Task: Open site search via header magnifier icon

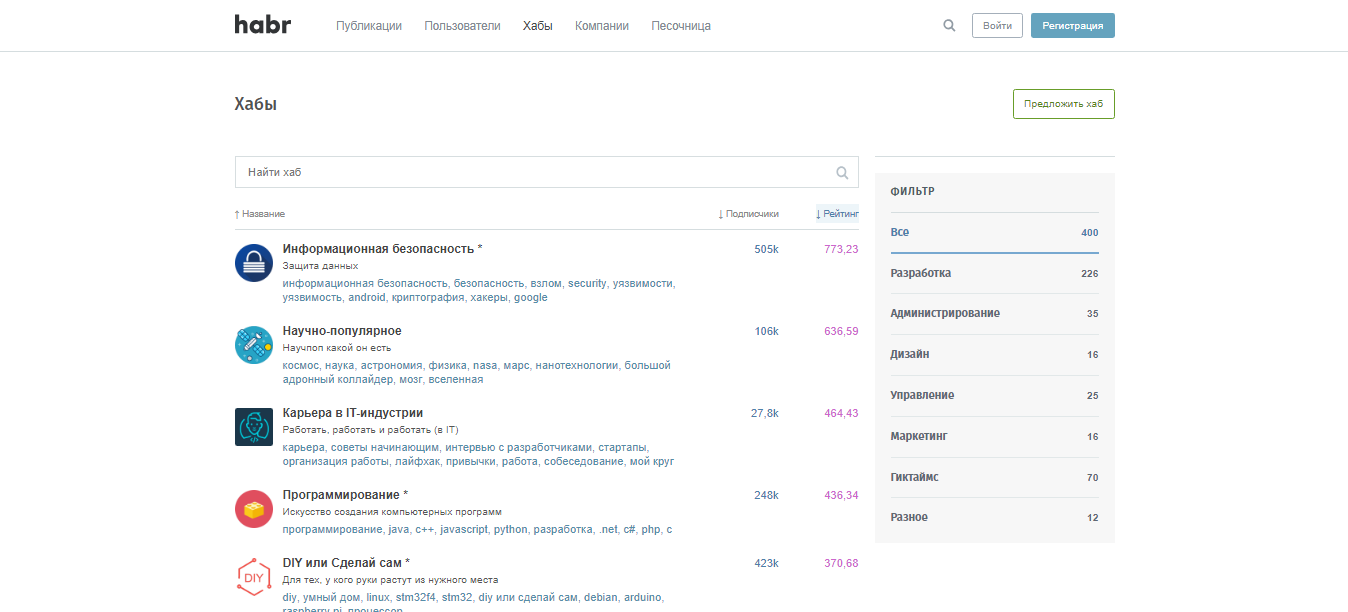Action: 949,26
